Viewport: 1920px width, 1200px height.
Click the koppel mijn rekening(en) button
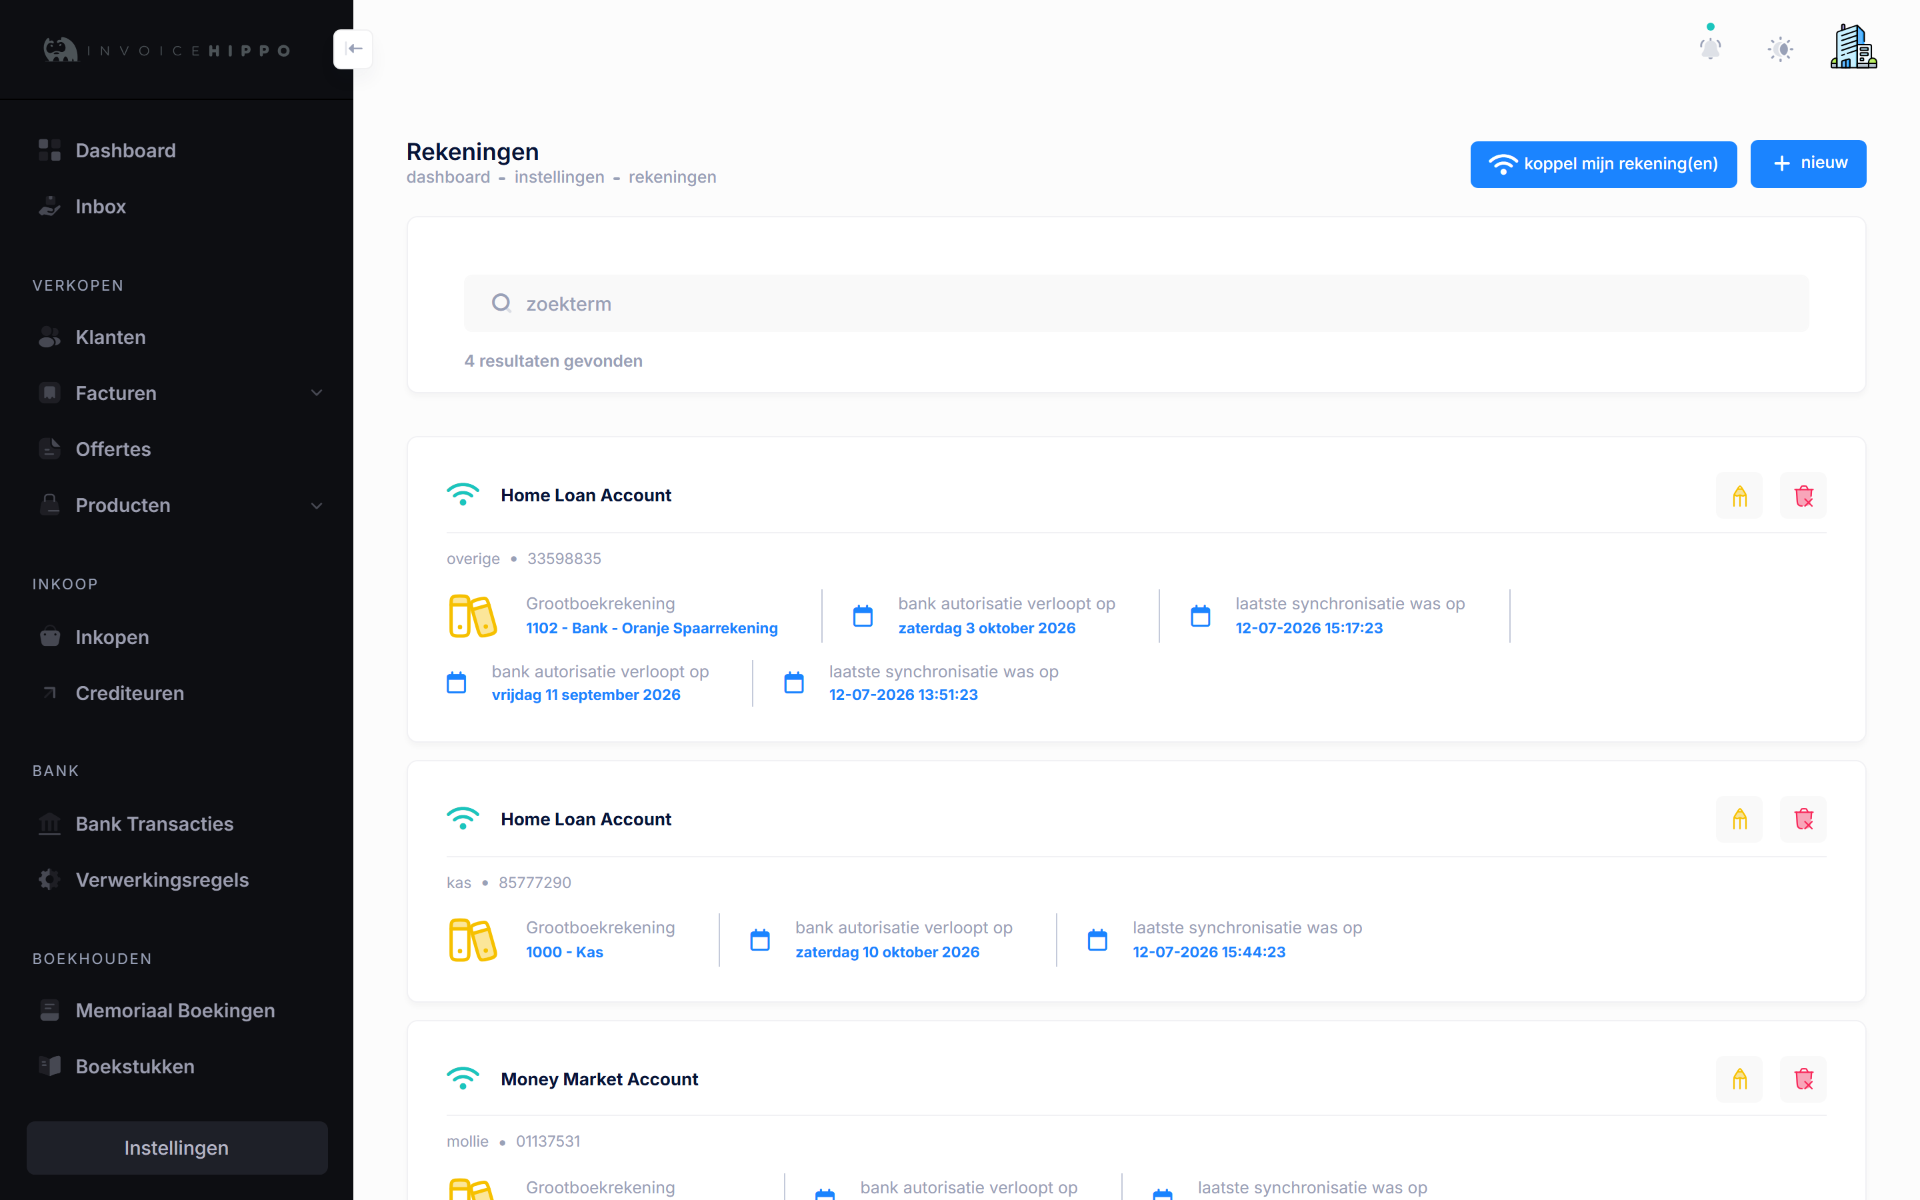[1603, 164]
